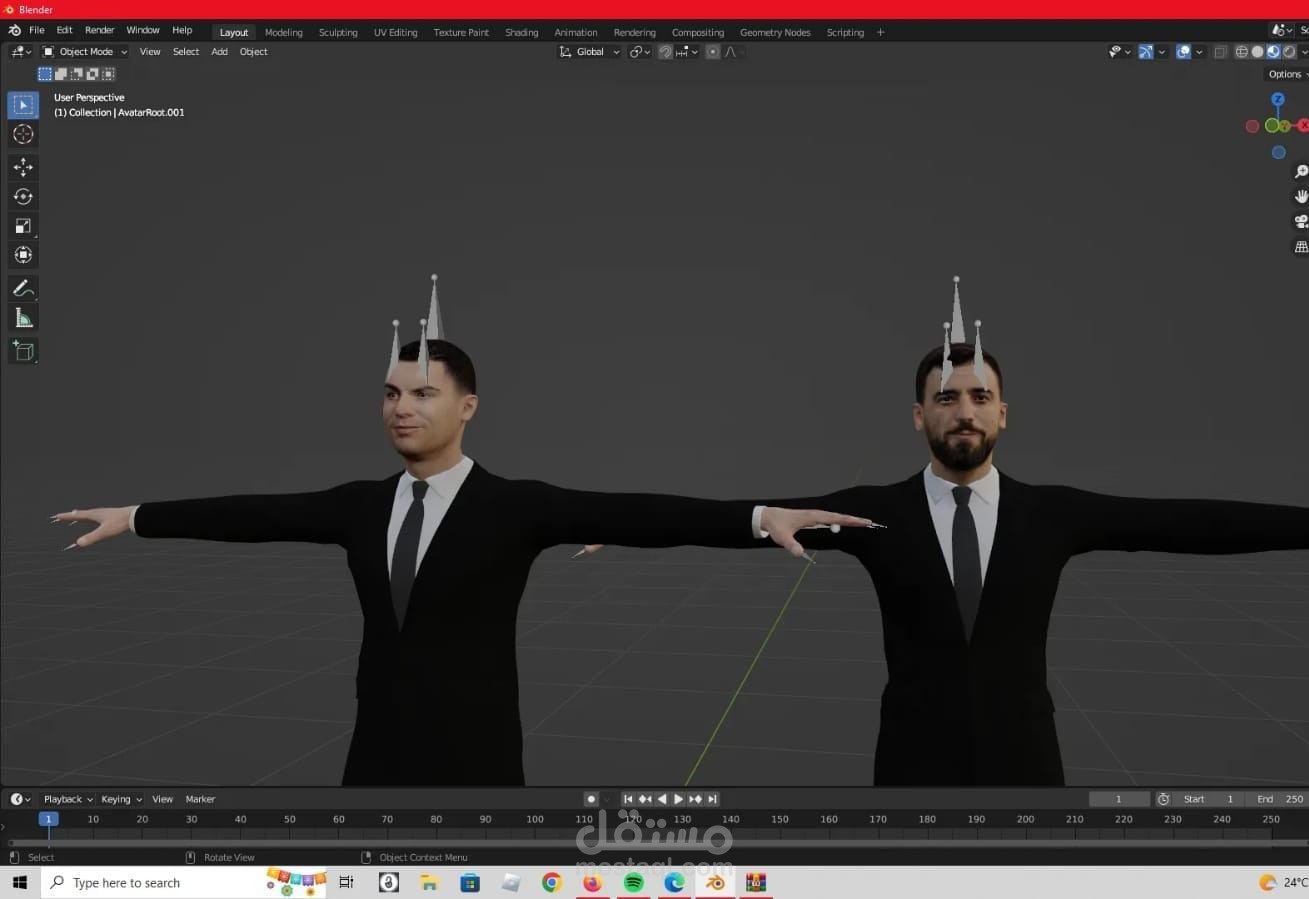The height and width of the screenshot is (899, 1309).
Task: Toggle auto keying record button
Action: click(591, 799)
